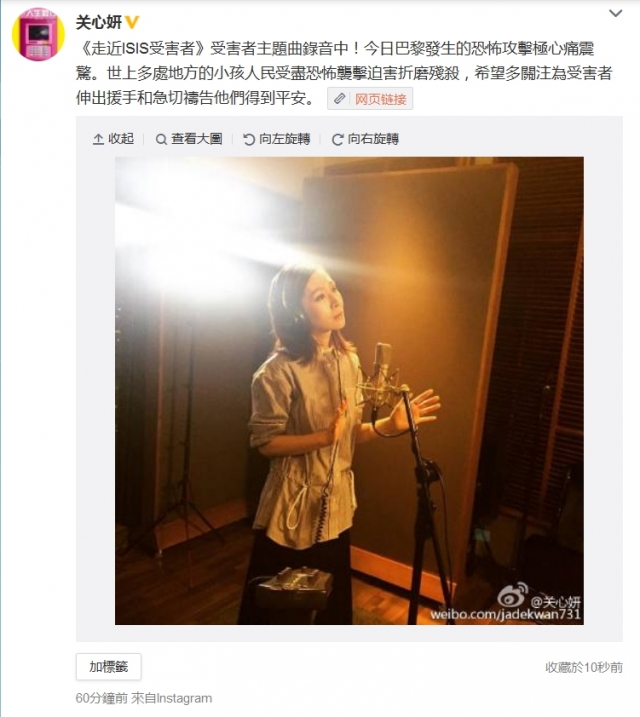This screenshot has height=717, width=640.
Task: Click the verified V badge icon
Action: (132, 22)
